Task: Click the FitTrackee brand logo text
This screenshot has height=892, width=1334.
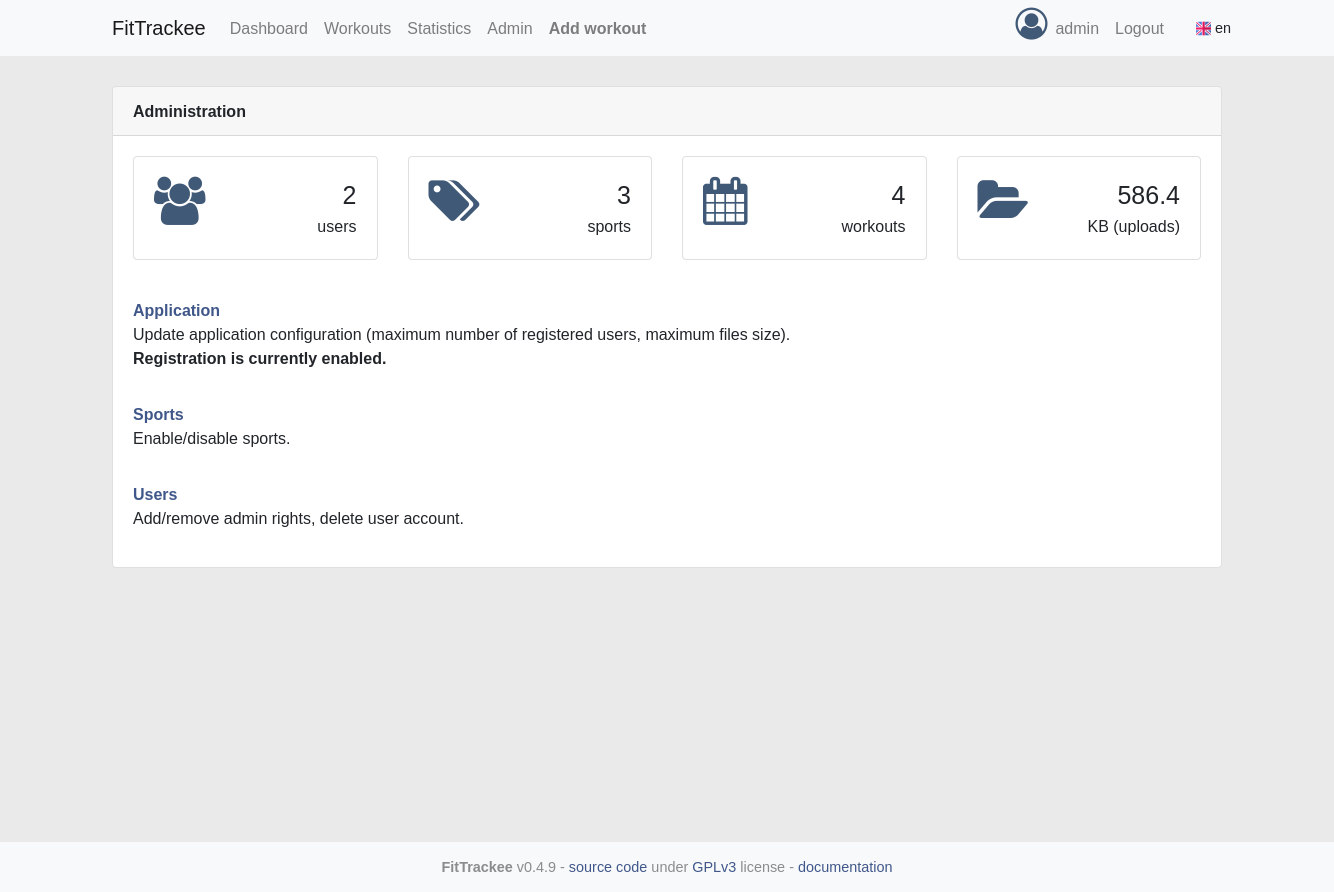Action: point(159,28)
